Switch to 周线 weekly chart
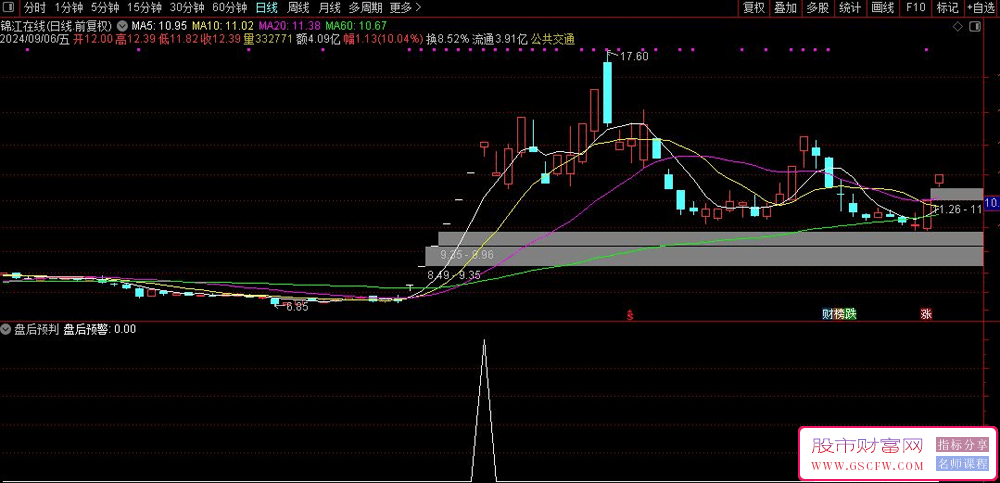 298,8
